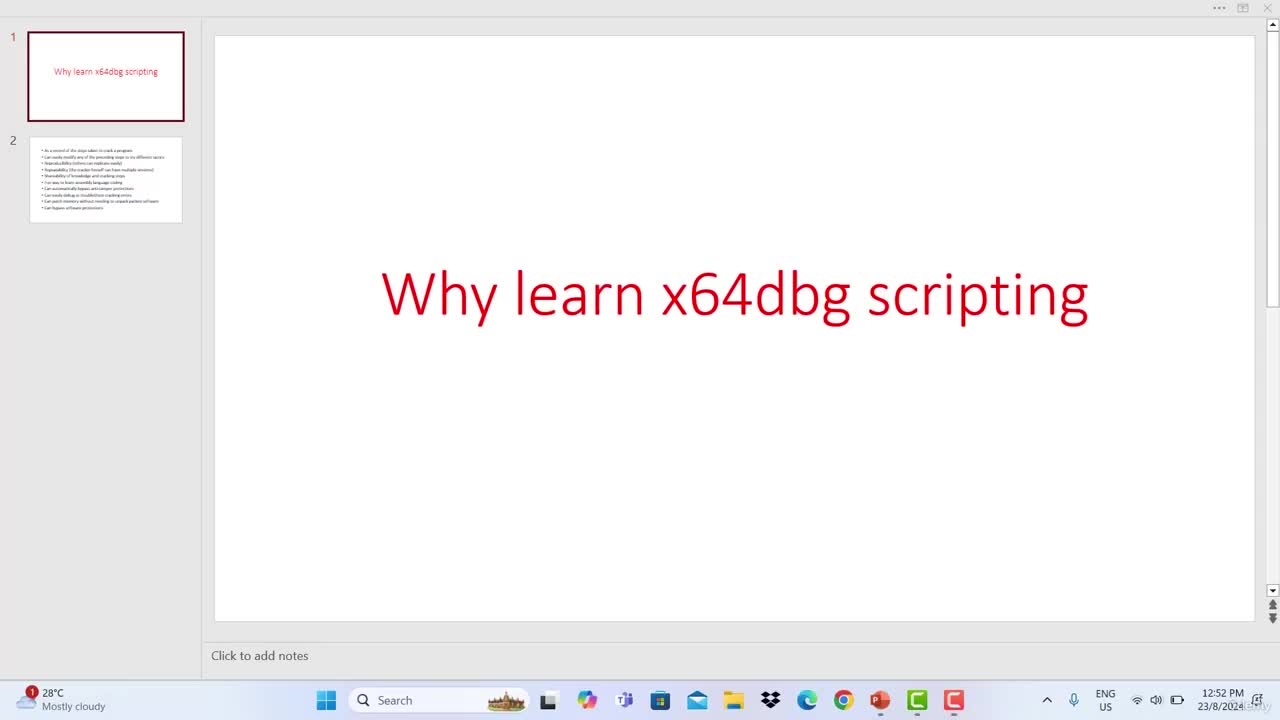Open the PowerPoint icon in the taskbar
Screen dimensions: 1280x720
880,700
